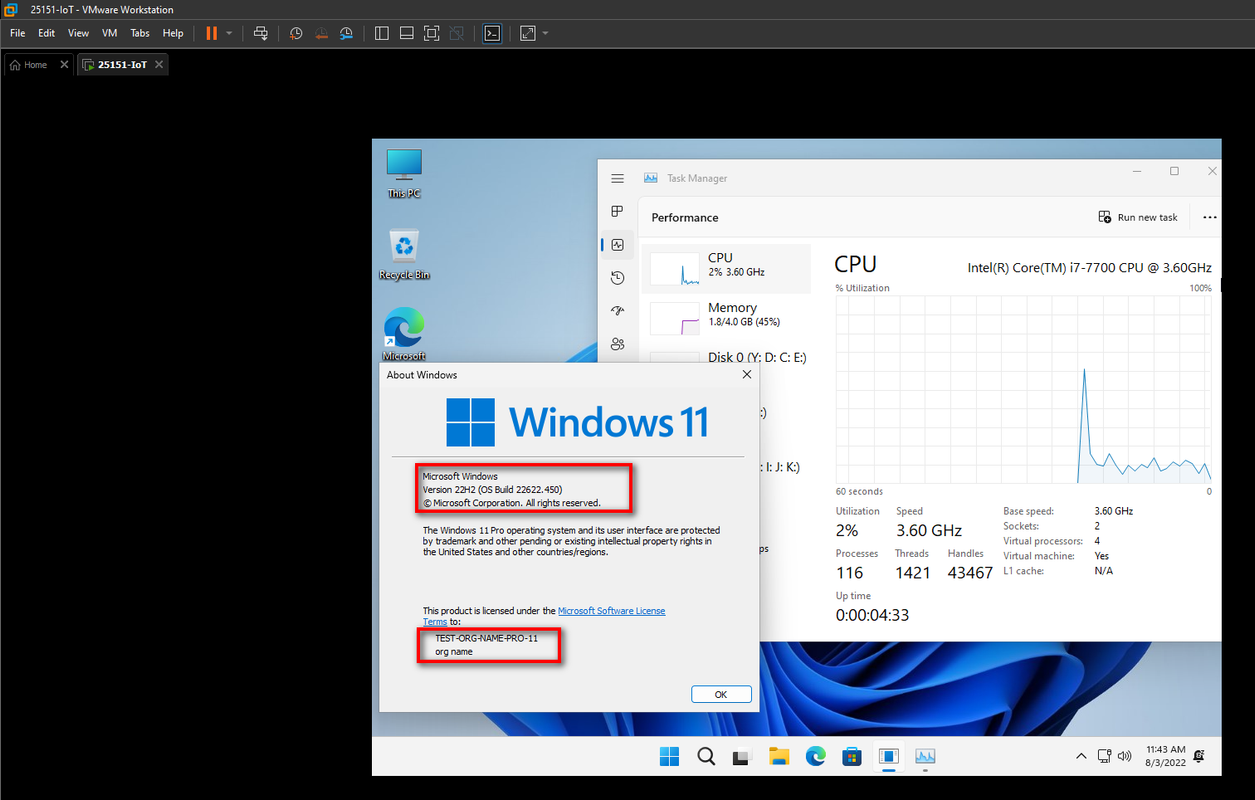This screenshot has height=800, width=1255.
Task: Open Task Manager App history icon
Action: coord(618,278)
